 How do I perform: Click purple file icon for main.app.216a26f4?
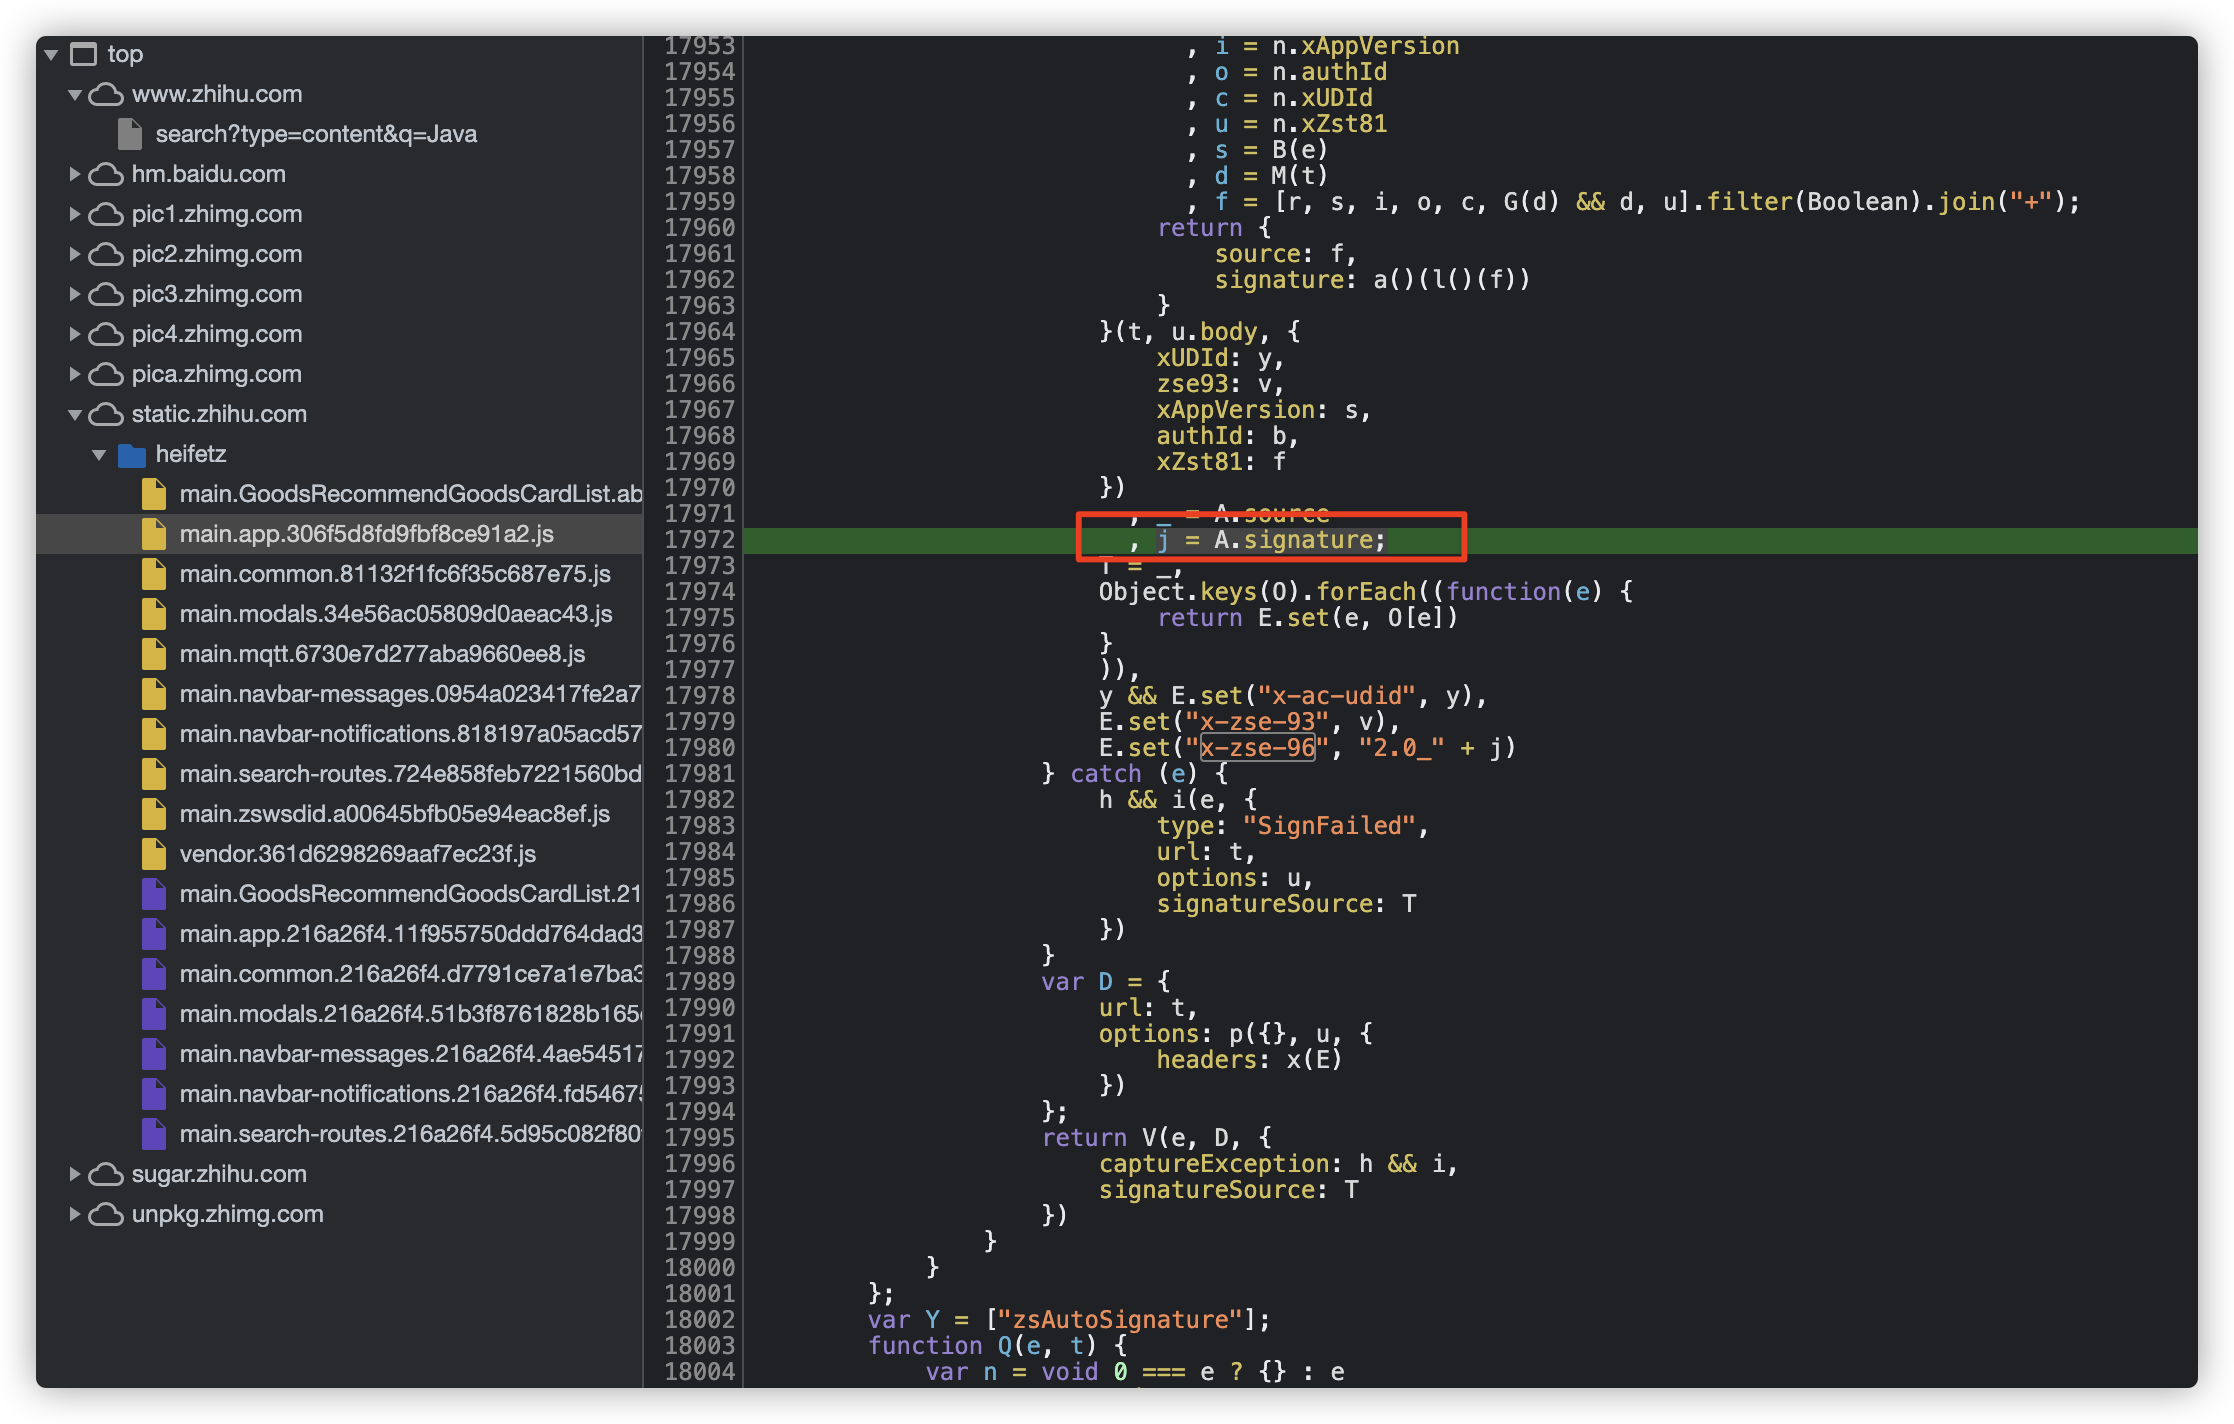154,934
